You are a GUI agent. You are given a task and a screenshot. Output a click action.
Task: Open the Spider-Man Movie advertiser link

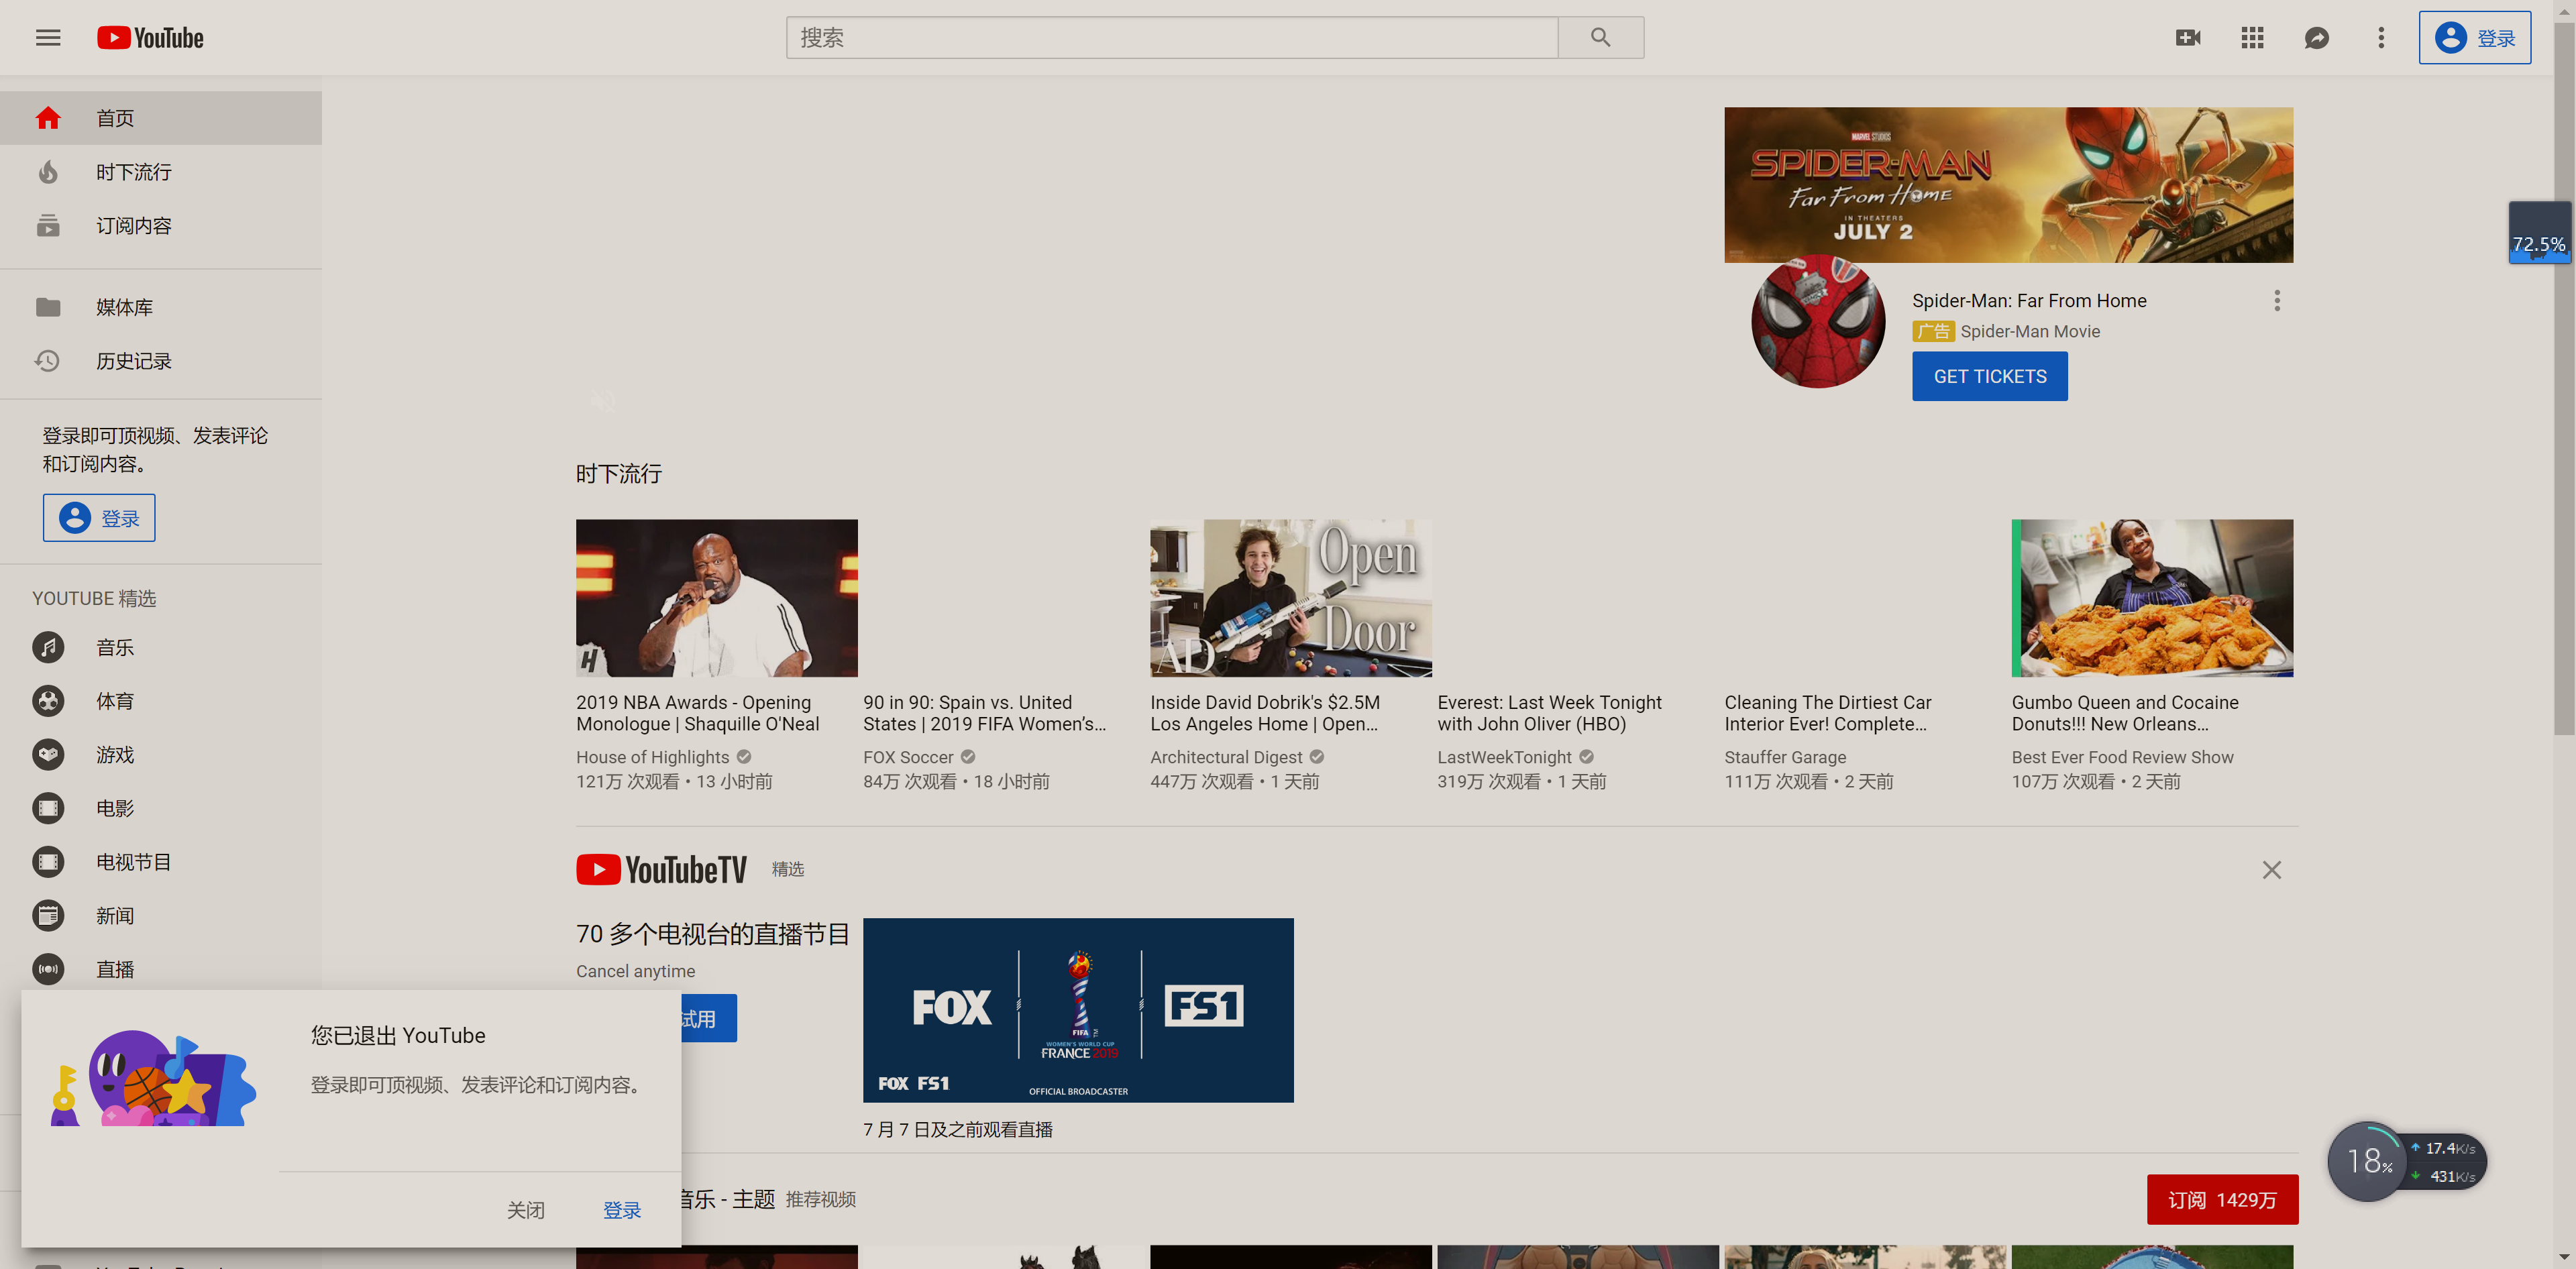coord(2029,332)
